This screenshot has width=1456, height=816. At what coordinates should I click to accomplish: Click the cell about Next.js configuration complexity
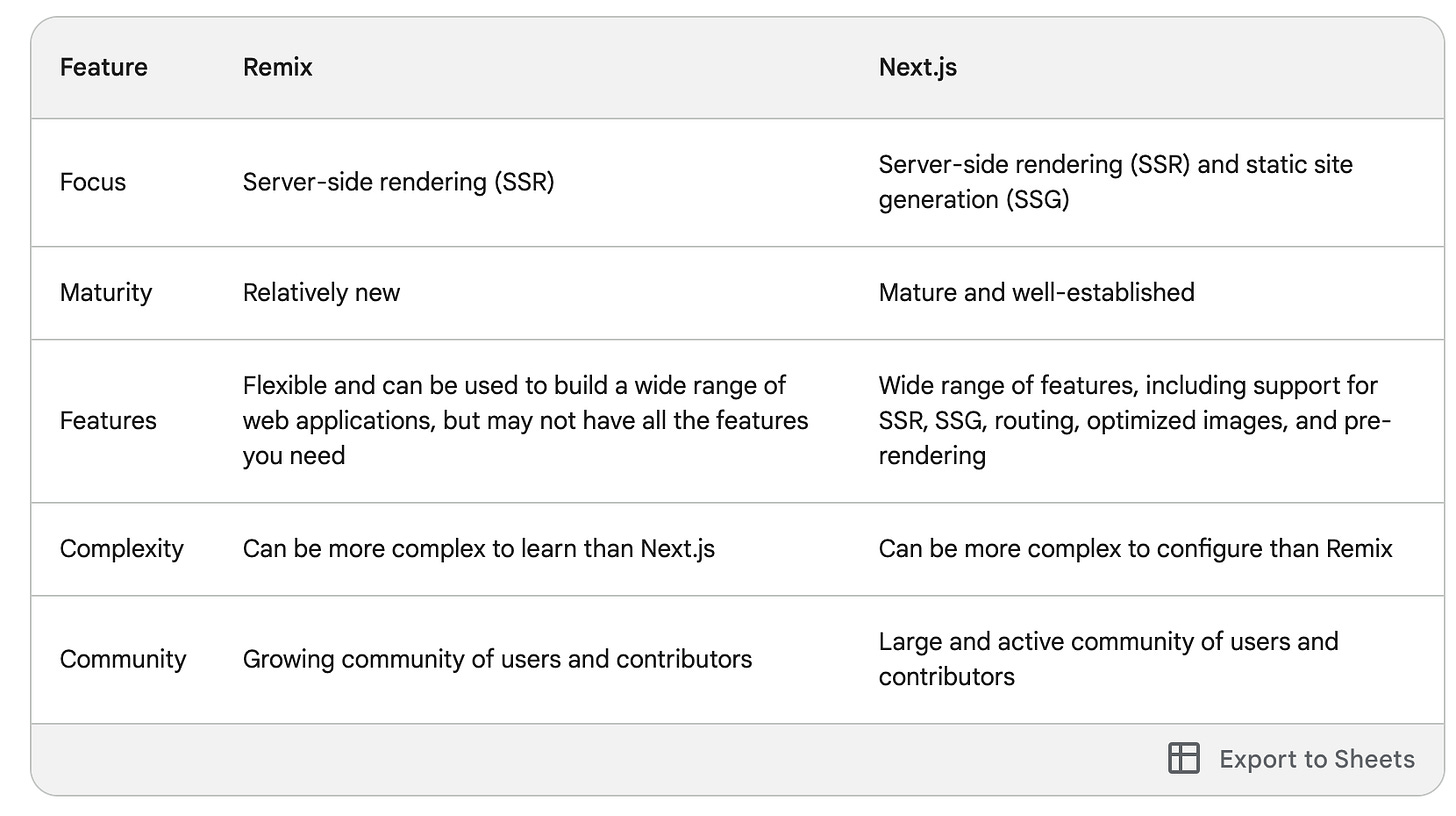tap(1135, 549)
